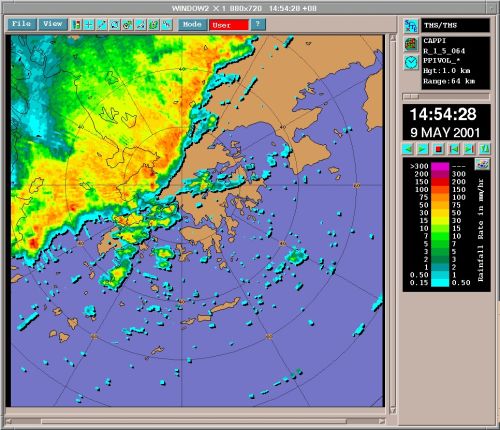The height and width of the screenshot is (430, 500).
Task: Open the View menu
Action: click(x=52, y=24)
